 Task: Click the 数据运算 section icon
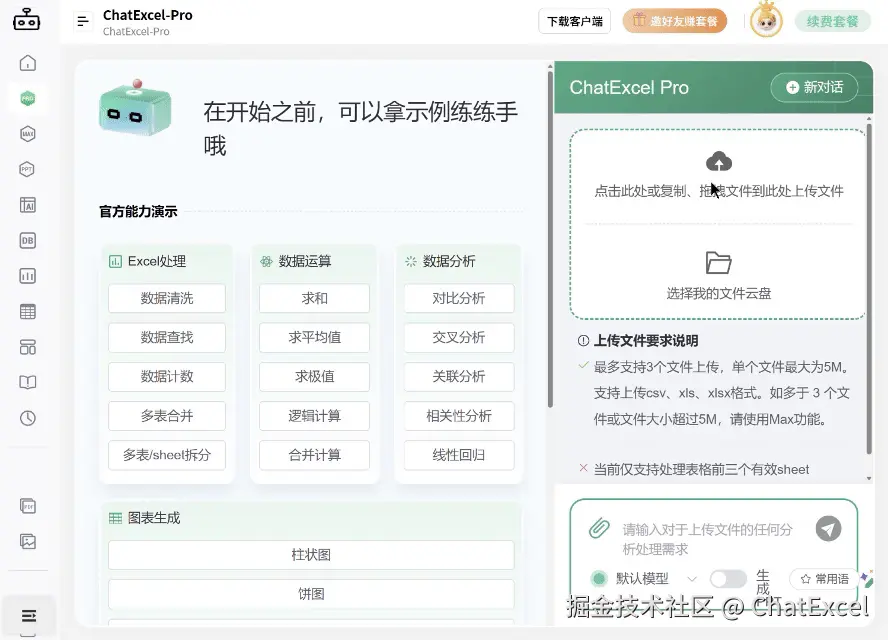(266, 261)
